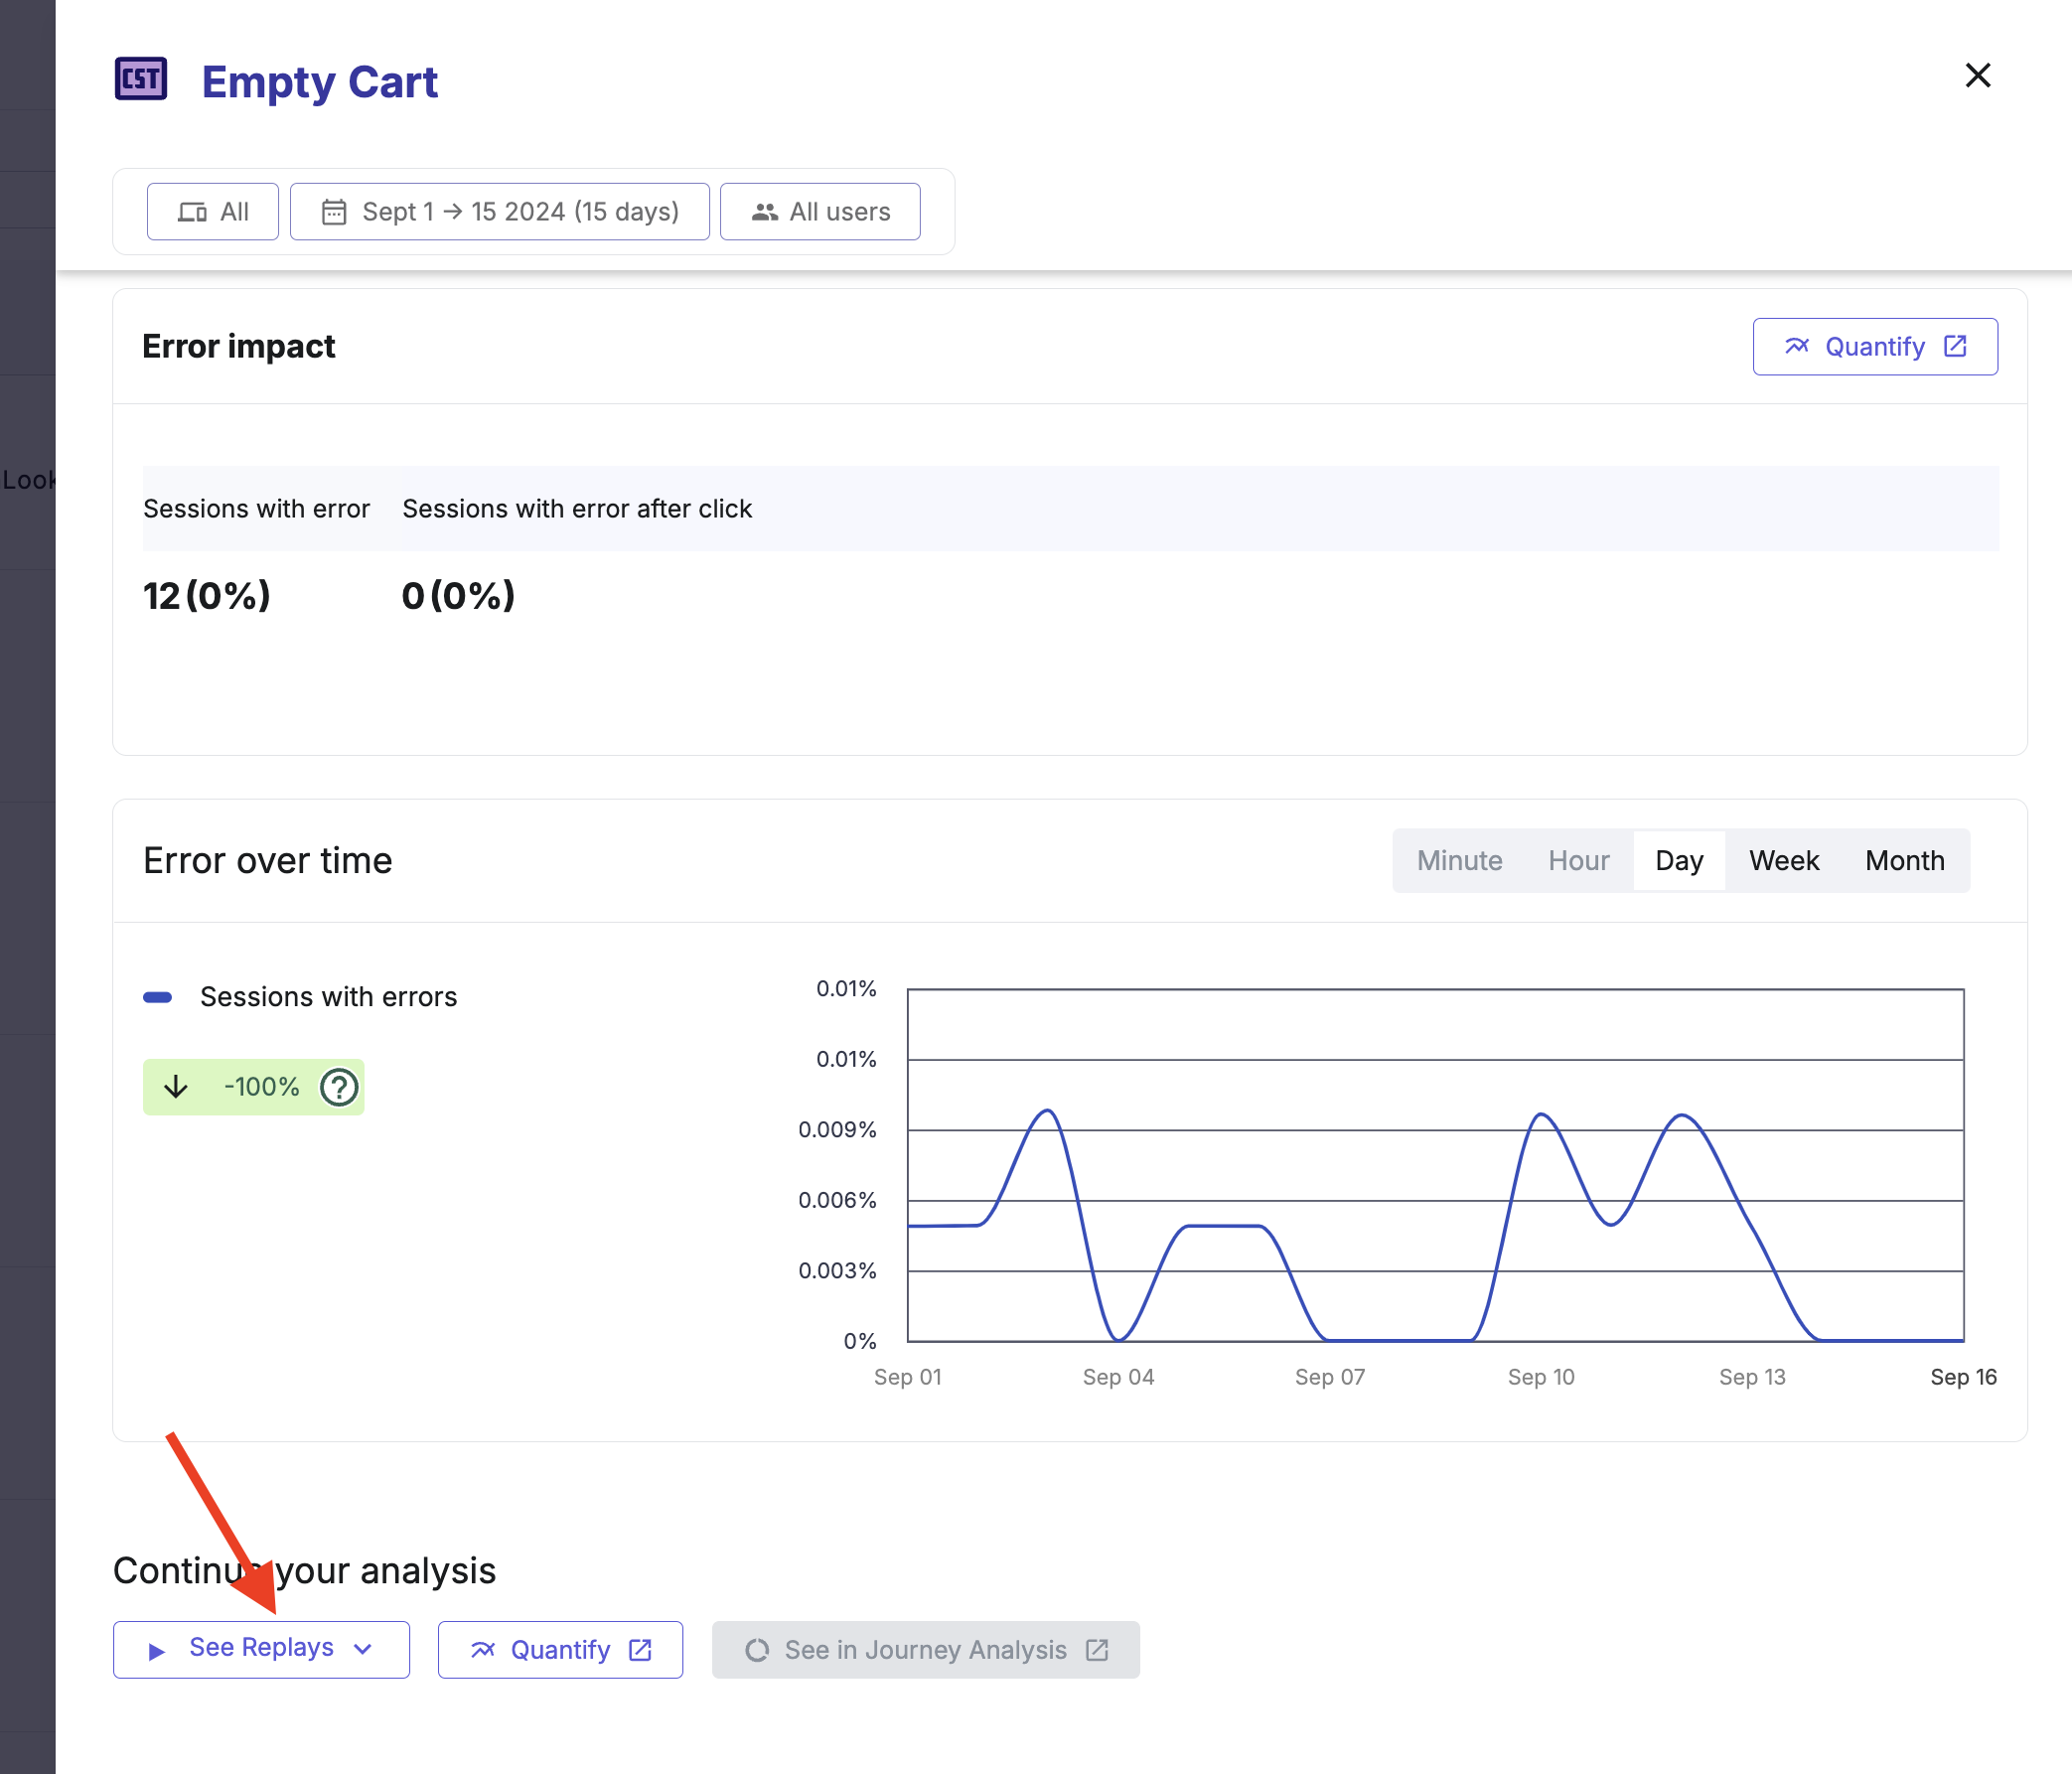This screenshot has width=2072, height=1774.
Task: Click the Empty Cart title
Action: pyautogui.click(x=319, y=82)
